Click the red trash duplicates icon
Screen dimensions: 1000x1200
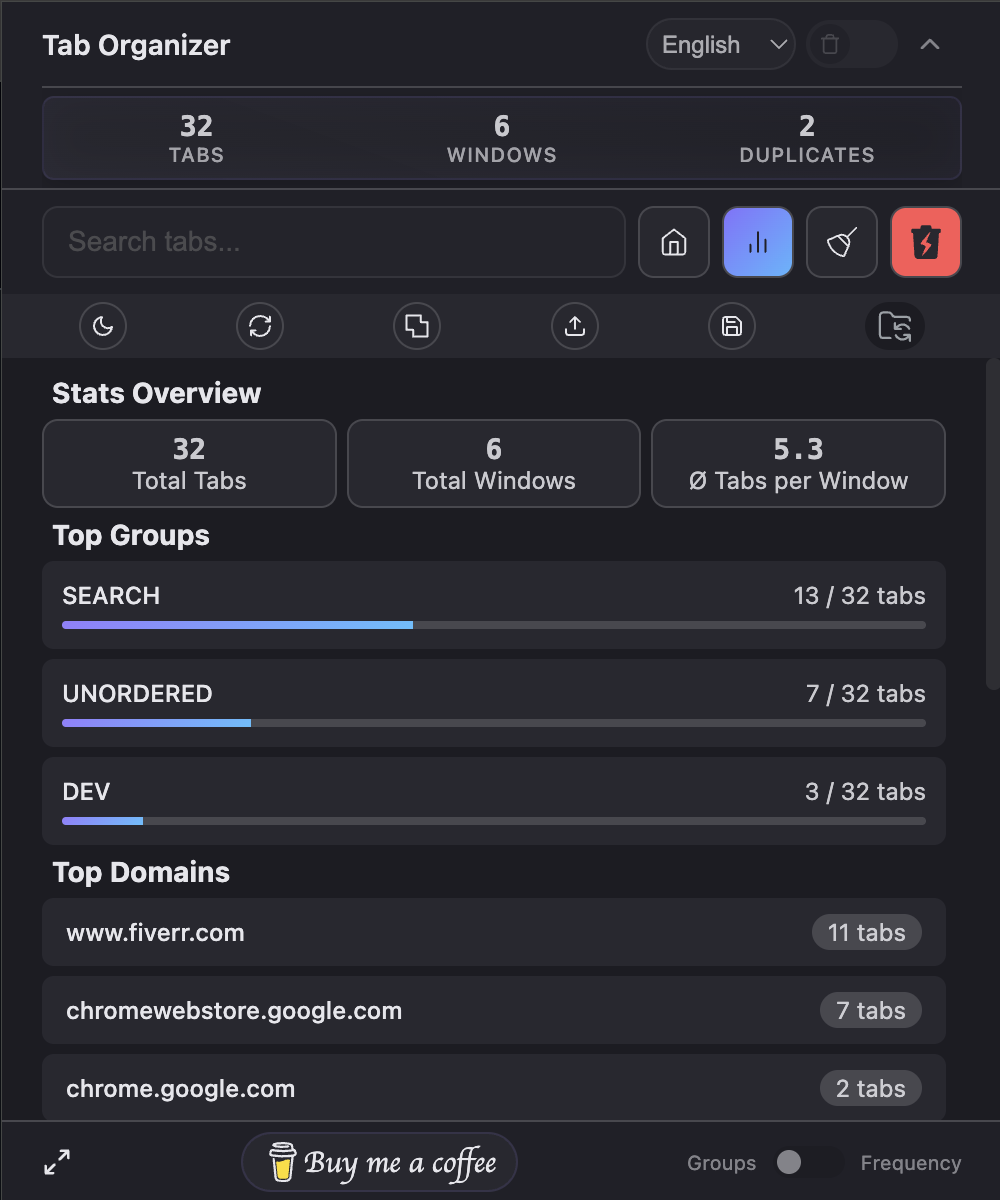click(x=925, y=241)
